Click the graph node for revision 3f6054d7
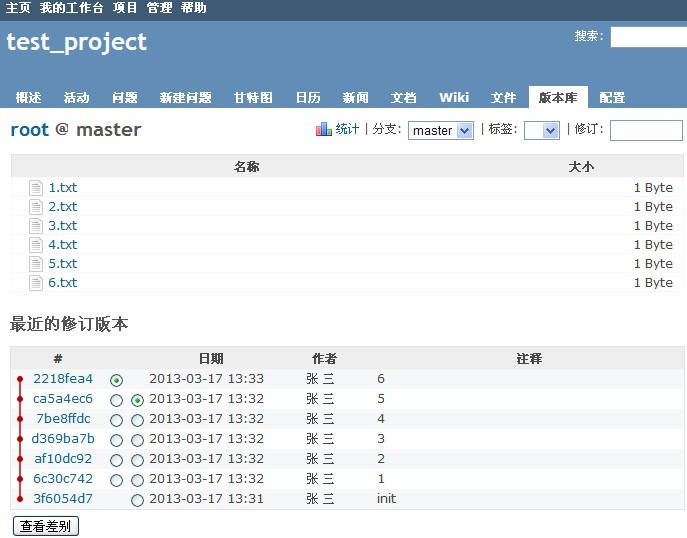The height and width of the screenshot is (538, 687). [19, 498]
